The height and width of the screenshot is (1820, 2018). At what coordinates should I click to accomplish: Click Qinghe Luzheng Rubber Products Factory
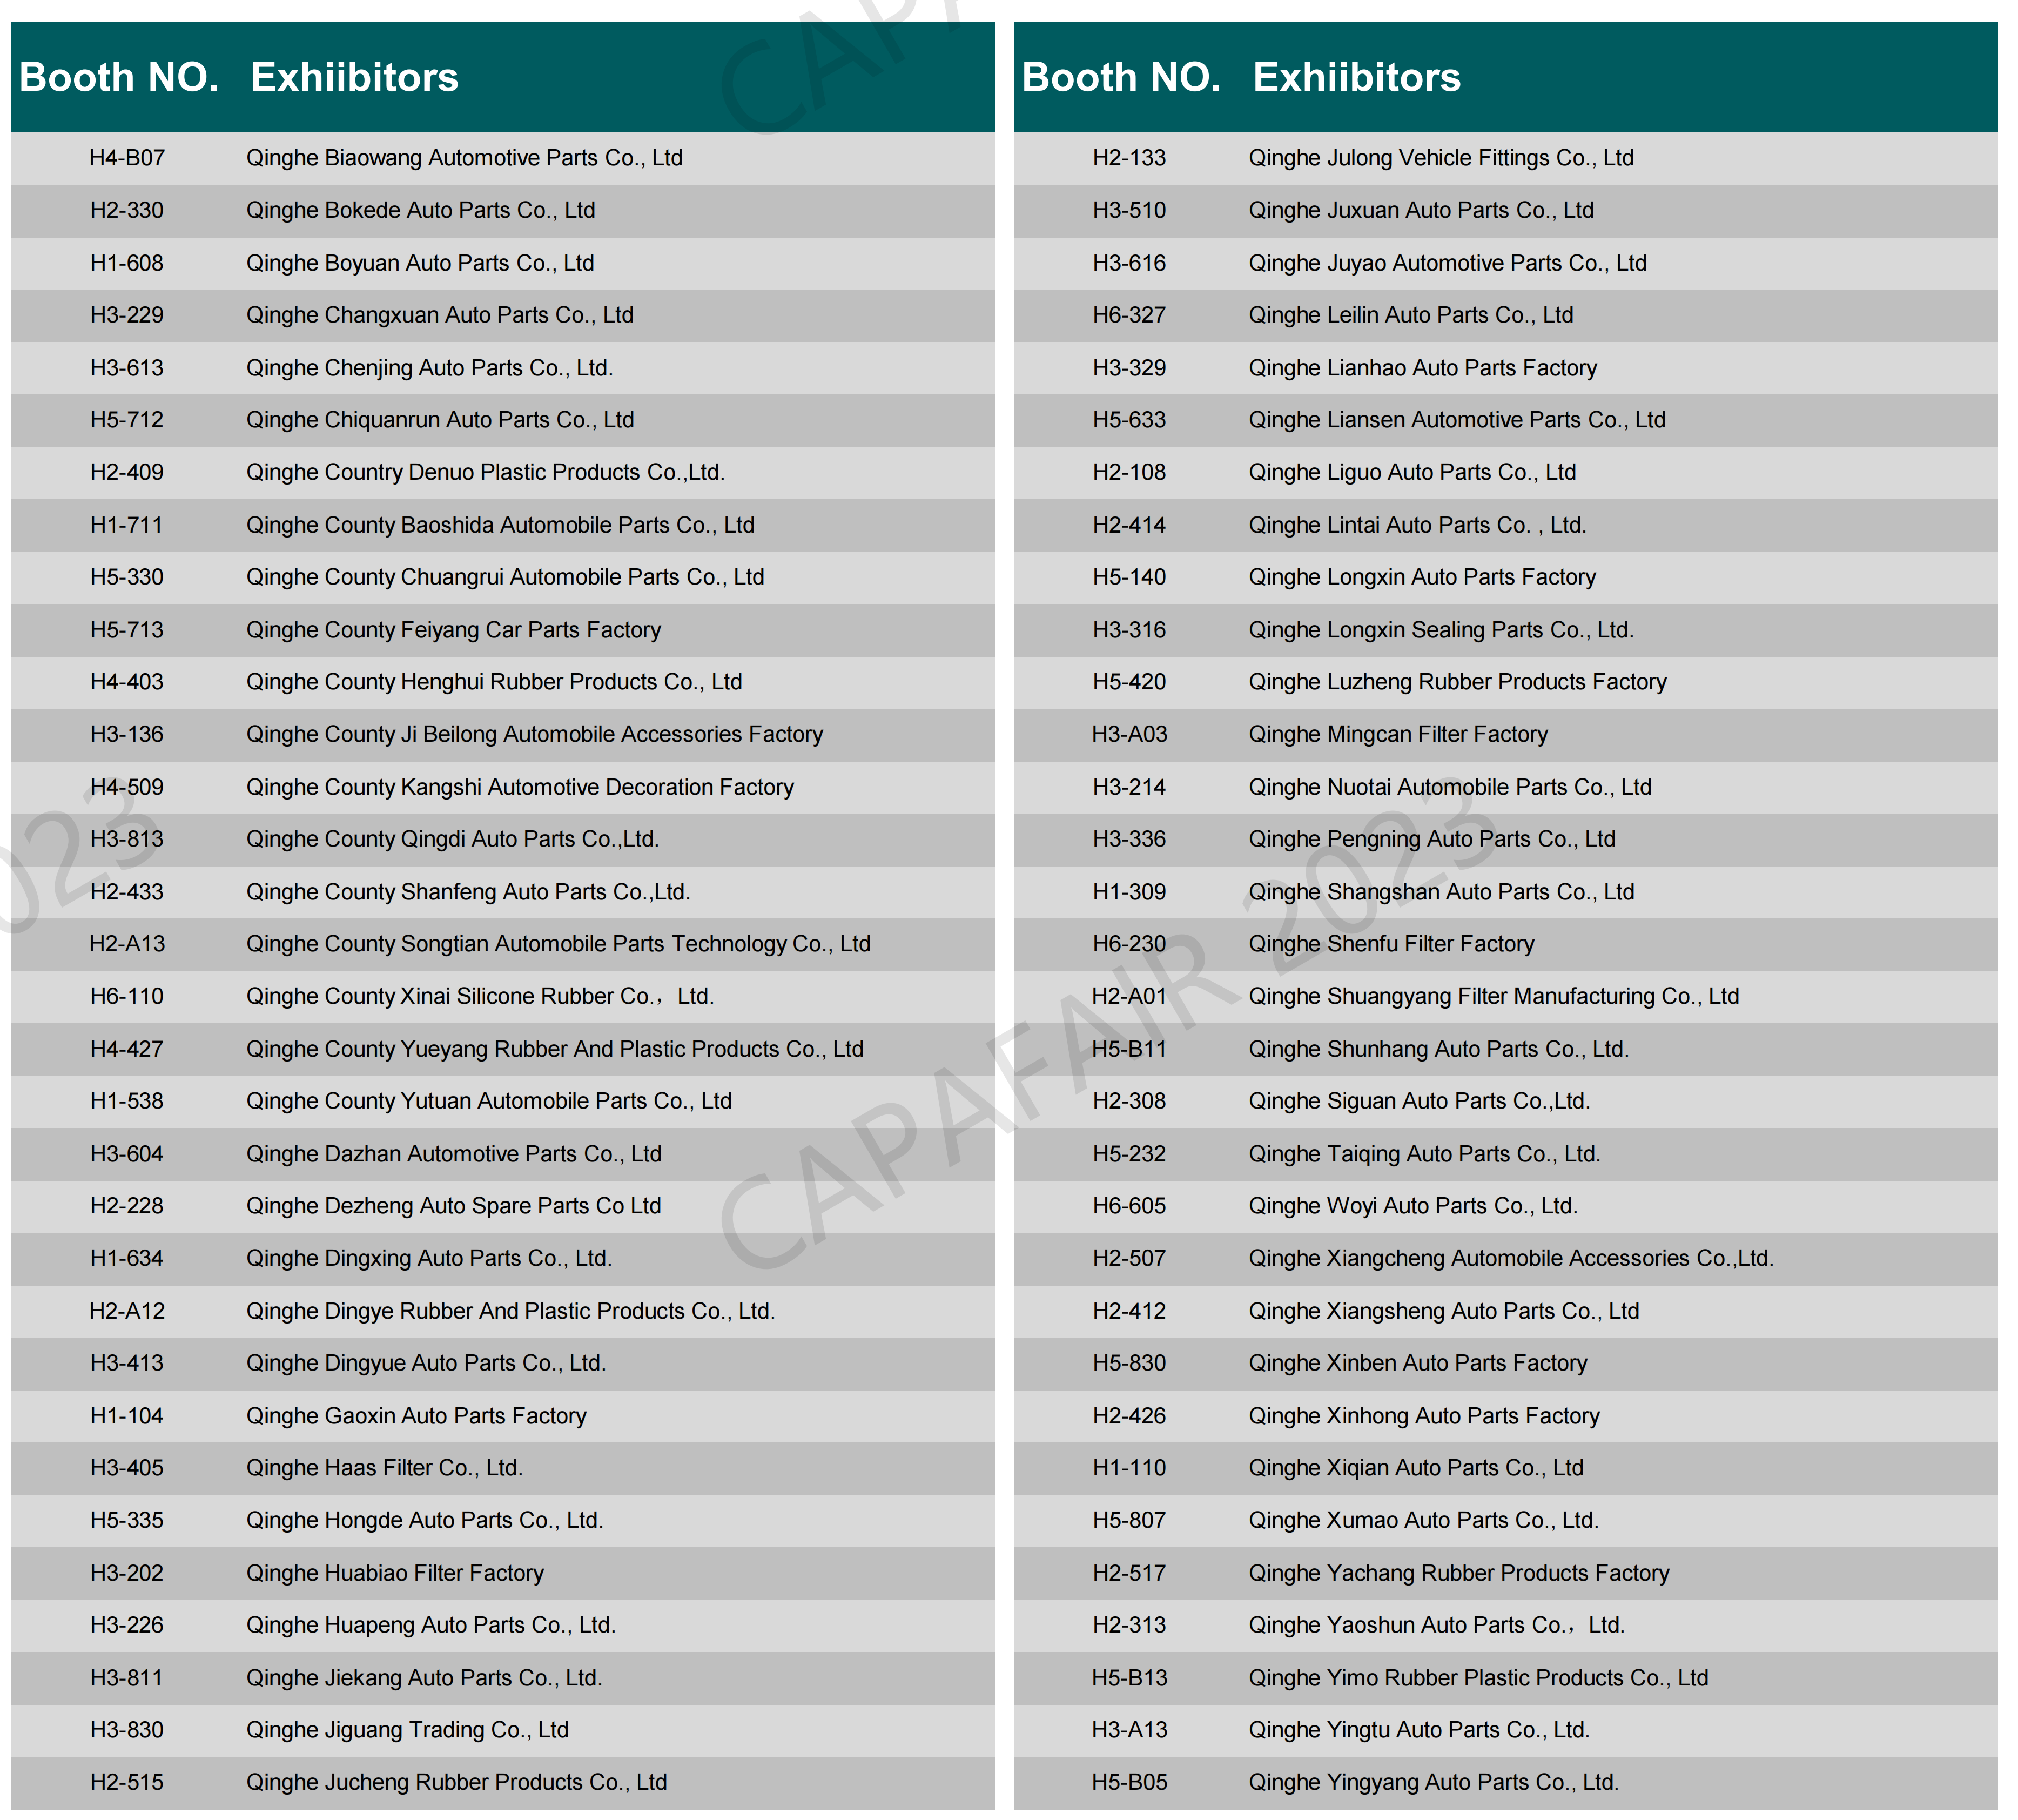1458,682
